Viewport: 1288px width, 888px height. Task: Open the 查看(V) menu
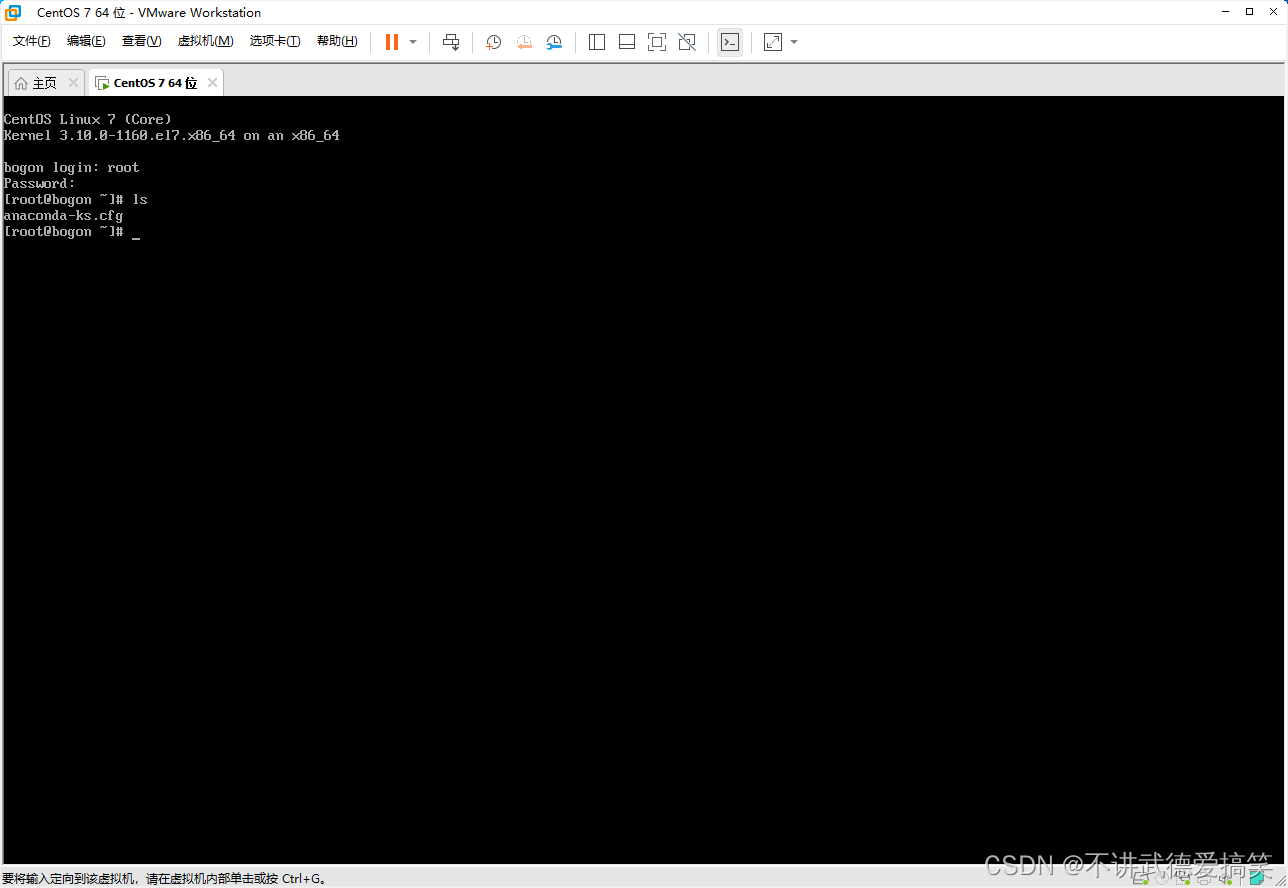click(x=141, y=41)
